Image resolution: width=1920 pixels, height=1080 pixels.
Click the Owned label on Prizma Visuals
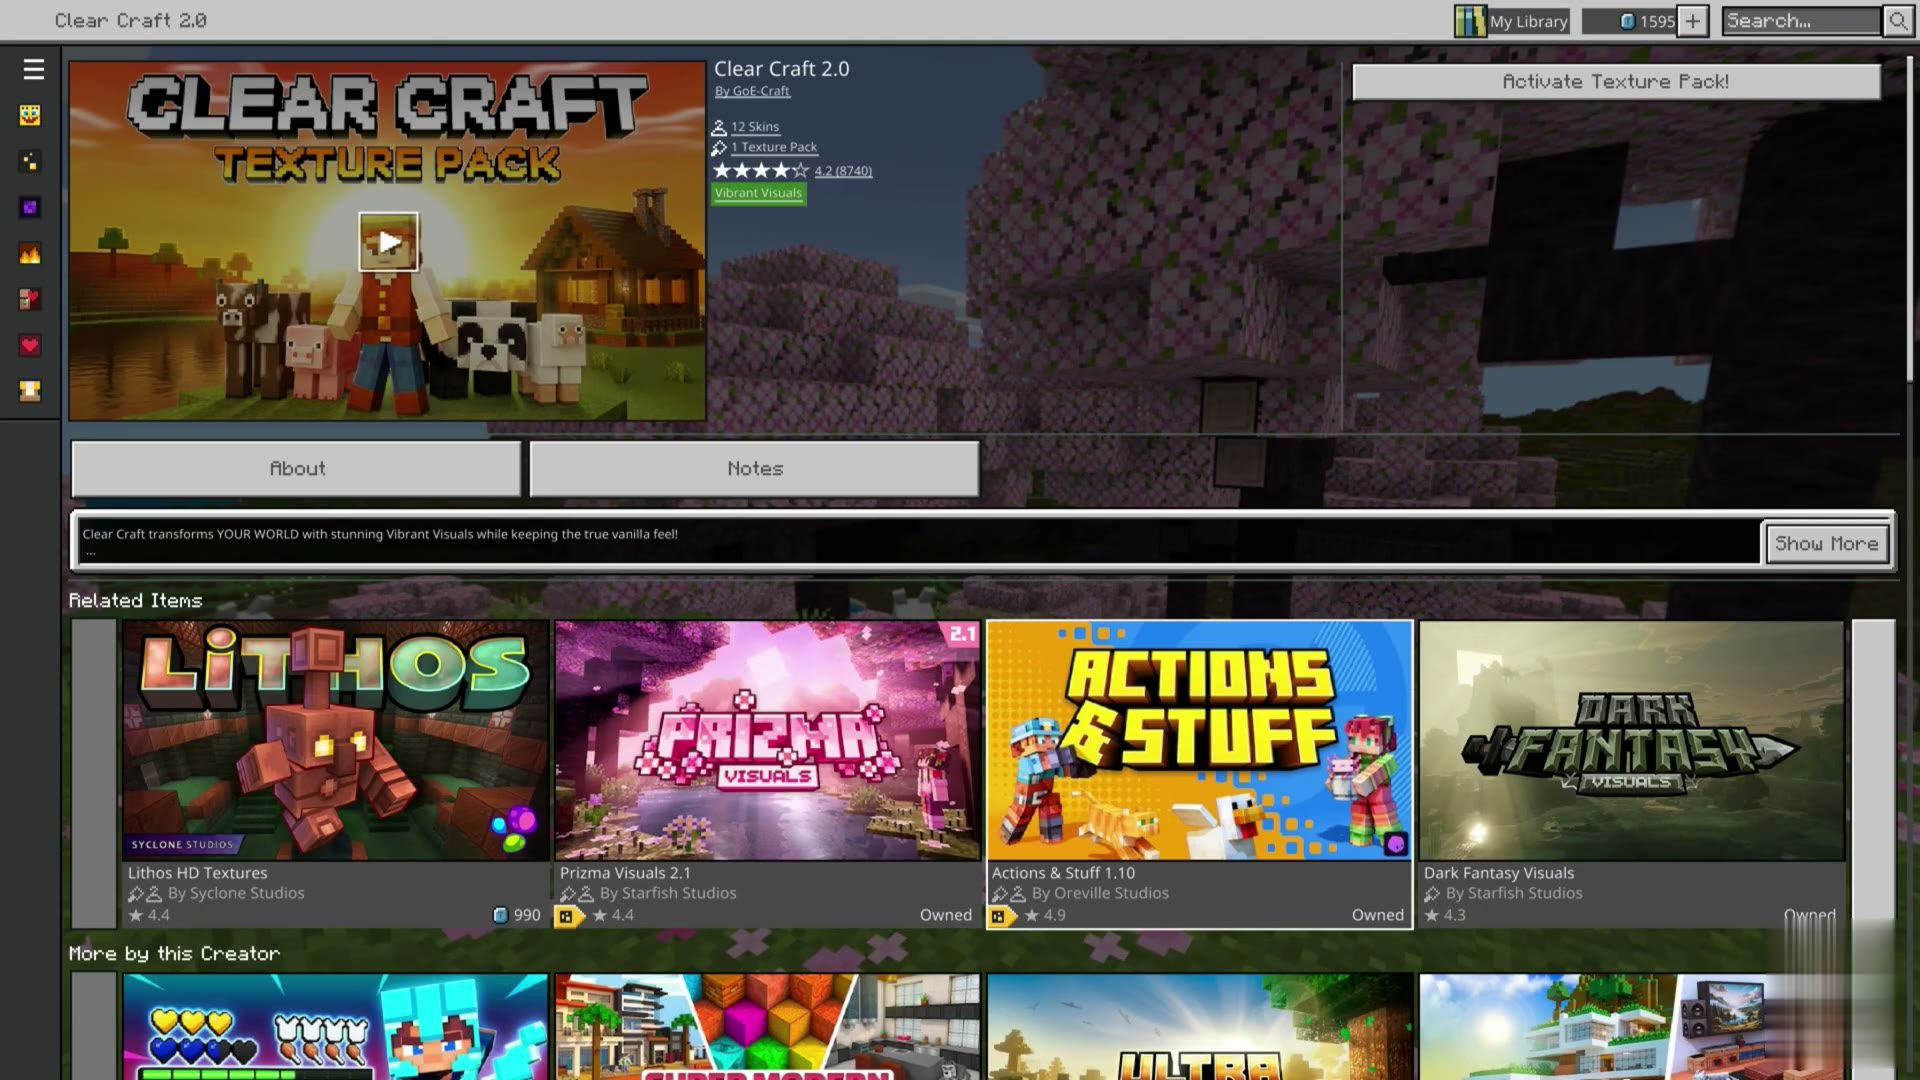(x=945, y=915)
